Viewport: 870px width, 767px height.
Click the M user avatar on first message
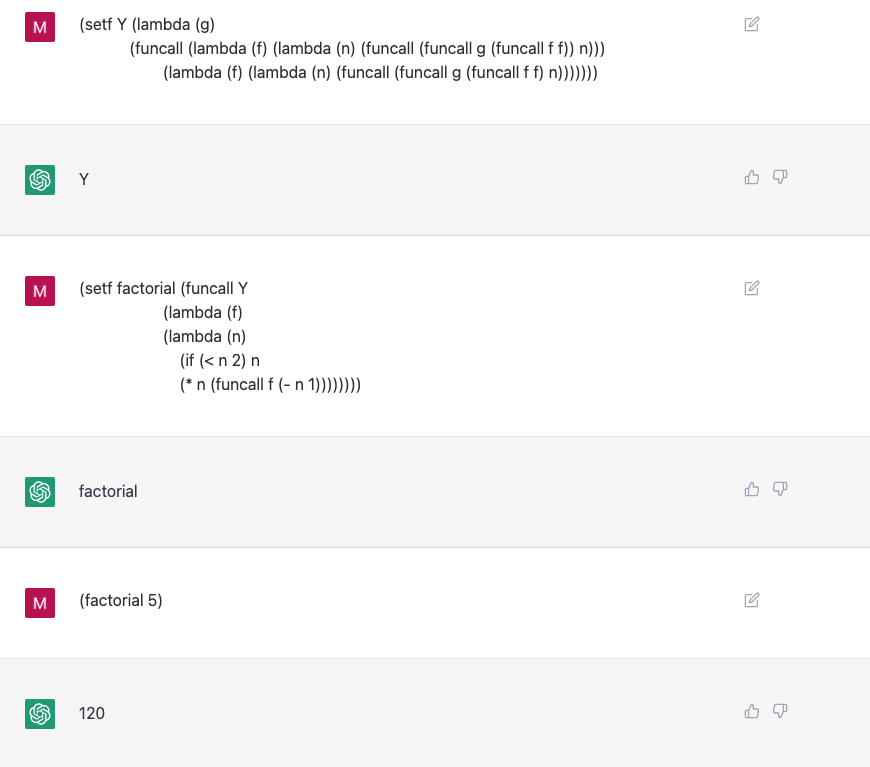[x=40, y=27]
